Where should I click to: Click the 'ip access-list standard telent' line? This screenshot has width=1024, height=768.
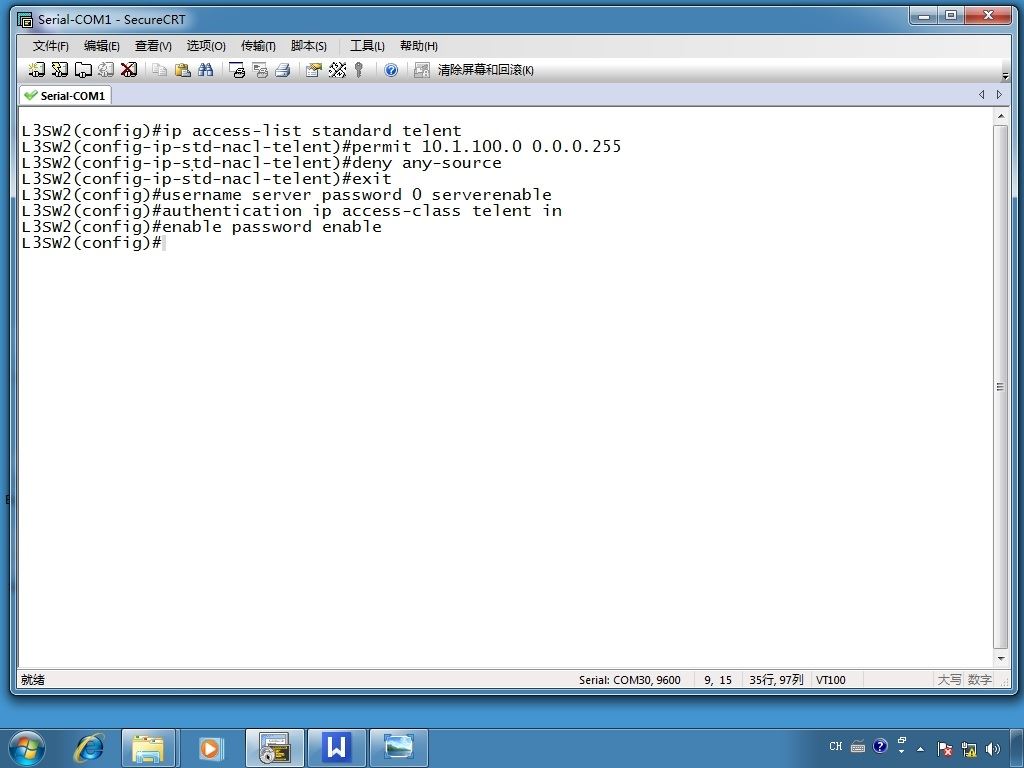coord(241,131)
